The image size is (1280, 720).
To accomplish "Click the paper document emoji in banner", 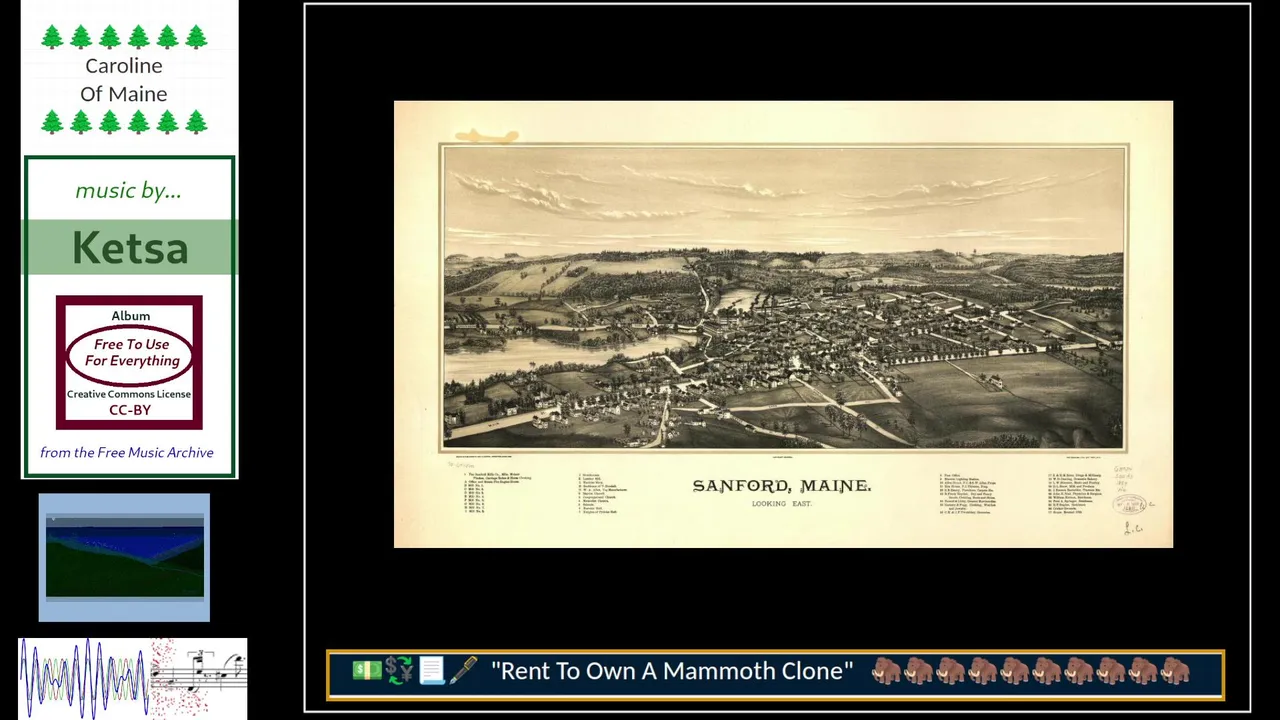I will coord(431,671).
